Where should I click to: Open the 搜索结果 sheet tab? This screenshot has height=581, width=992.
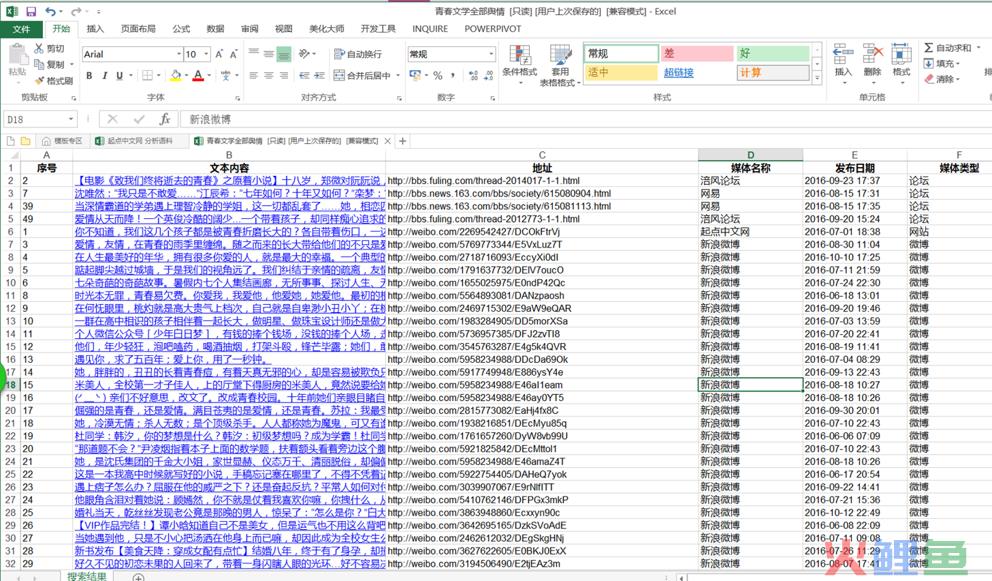87,577
